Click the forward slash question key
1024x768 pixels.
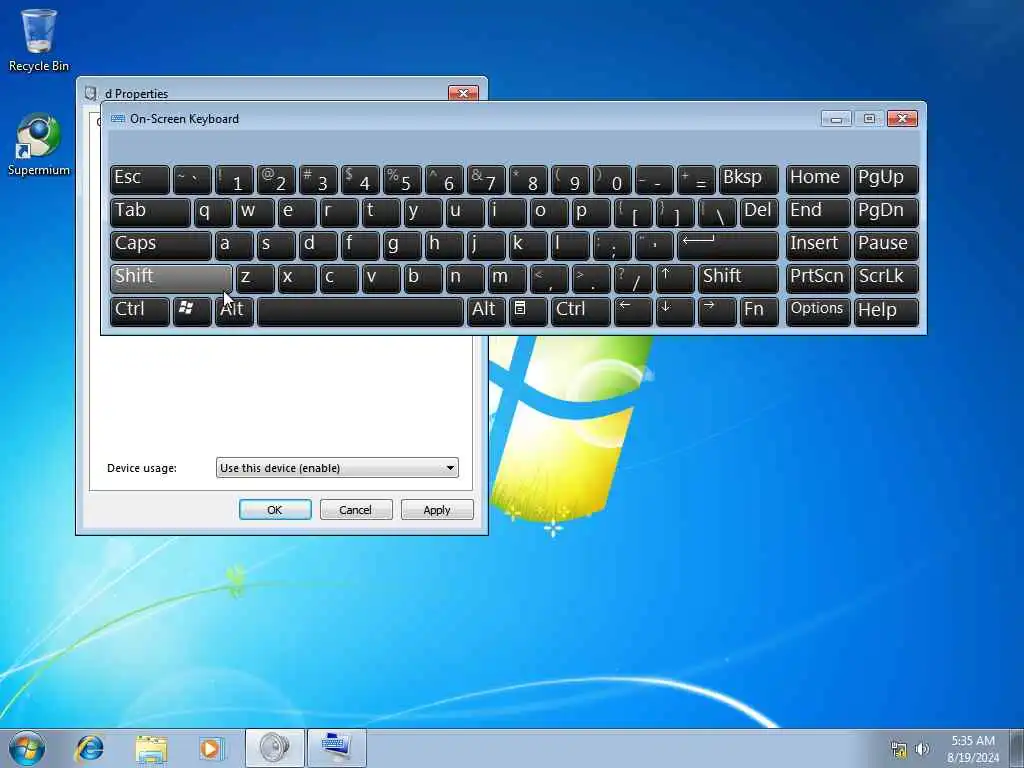click(x=633, y=279)
